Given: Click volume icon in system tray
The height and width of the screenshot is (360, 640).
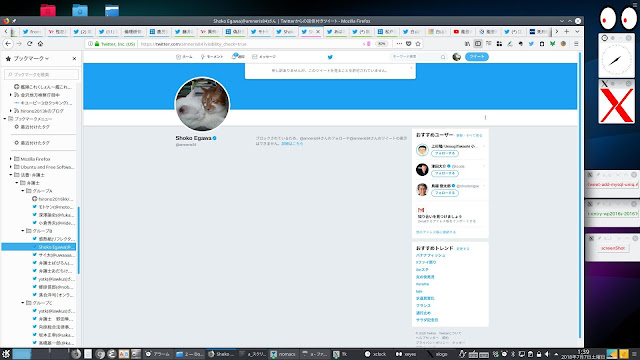Looking at the screenshot, I should tap(547, 354).
